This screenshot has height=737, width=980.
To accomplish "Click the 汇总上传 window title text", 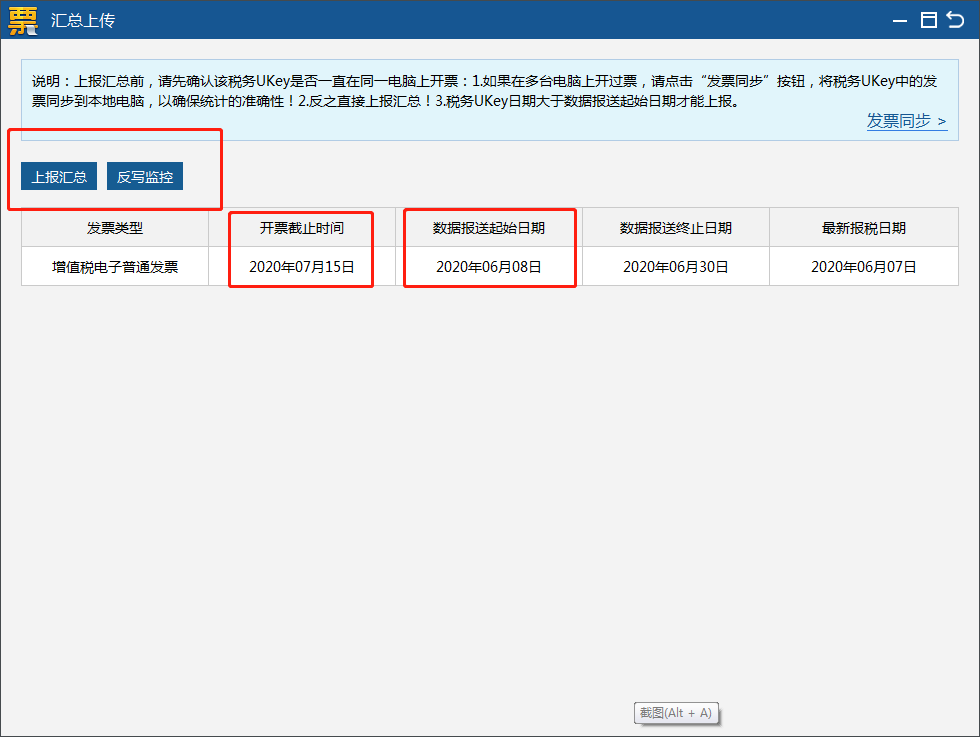I will [82, 21].
